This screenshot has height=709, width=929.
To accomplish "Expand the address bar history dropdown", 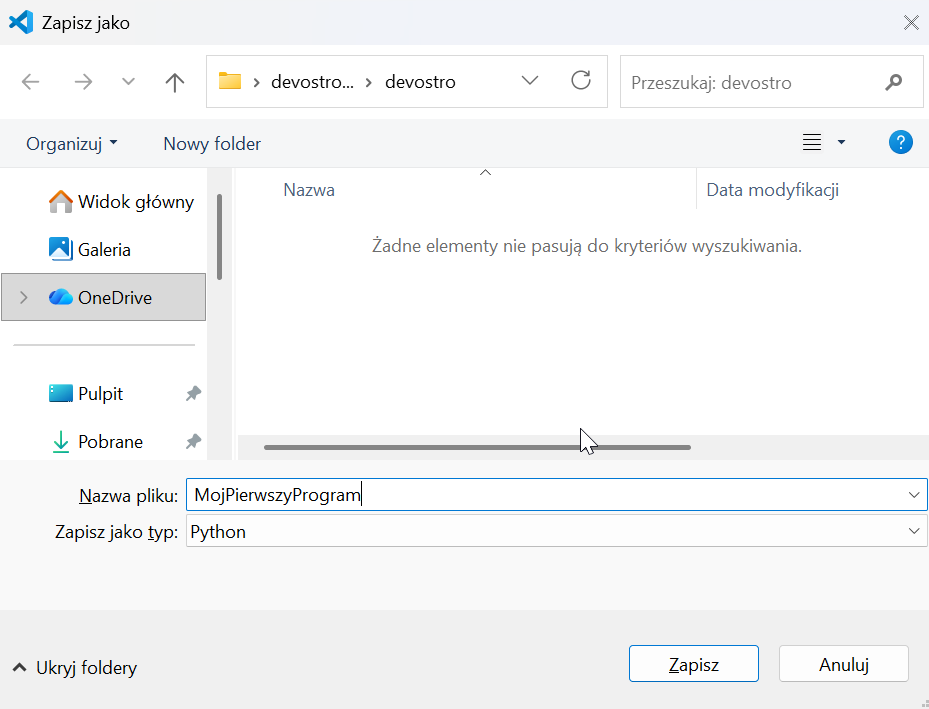I will (x=530, y=81).
